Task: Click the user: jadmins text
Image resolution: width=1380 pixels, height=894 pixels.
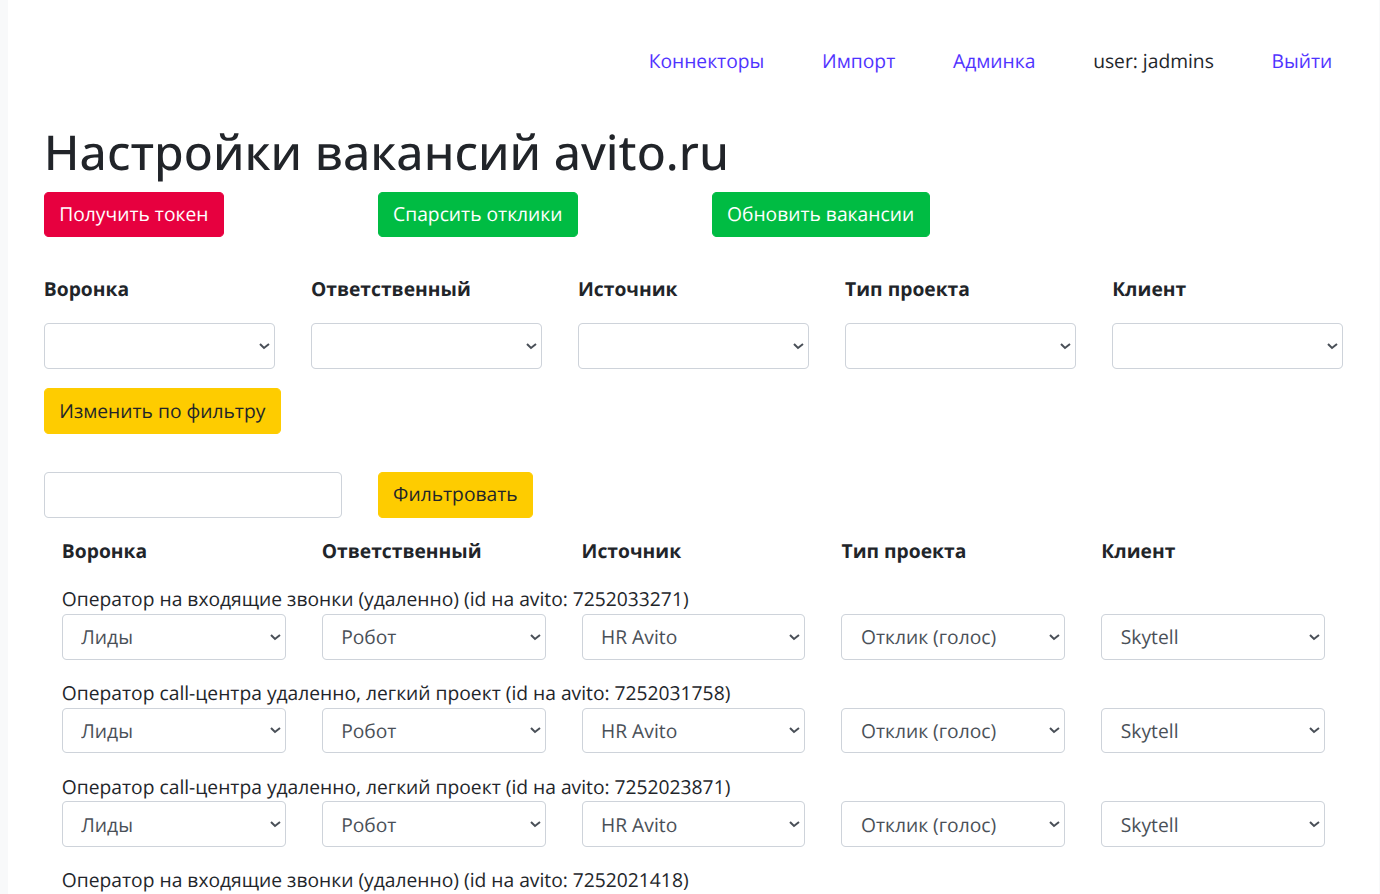Action: point(1153,61)
